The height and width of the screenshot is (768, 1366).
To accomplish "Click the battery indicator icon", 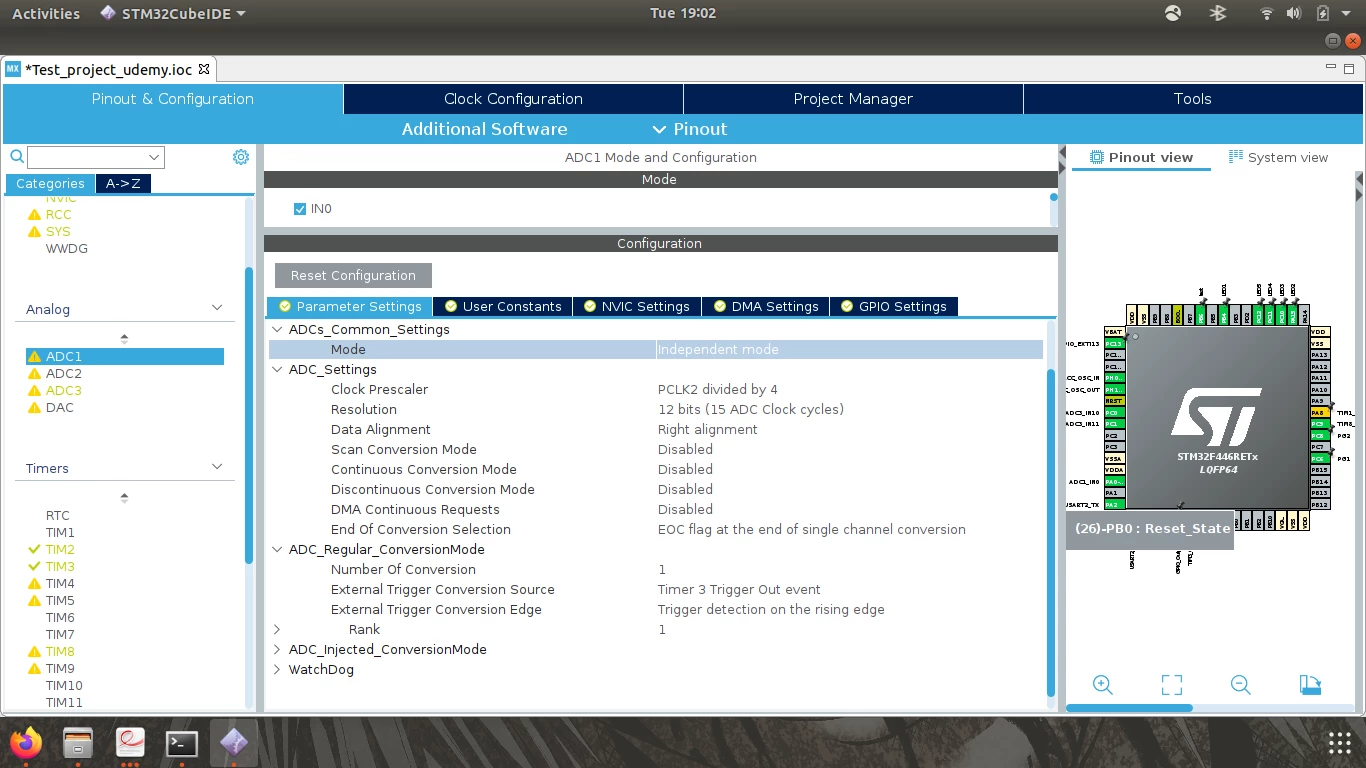I will tap(1322, 13).
